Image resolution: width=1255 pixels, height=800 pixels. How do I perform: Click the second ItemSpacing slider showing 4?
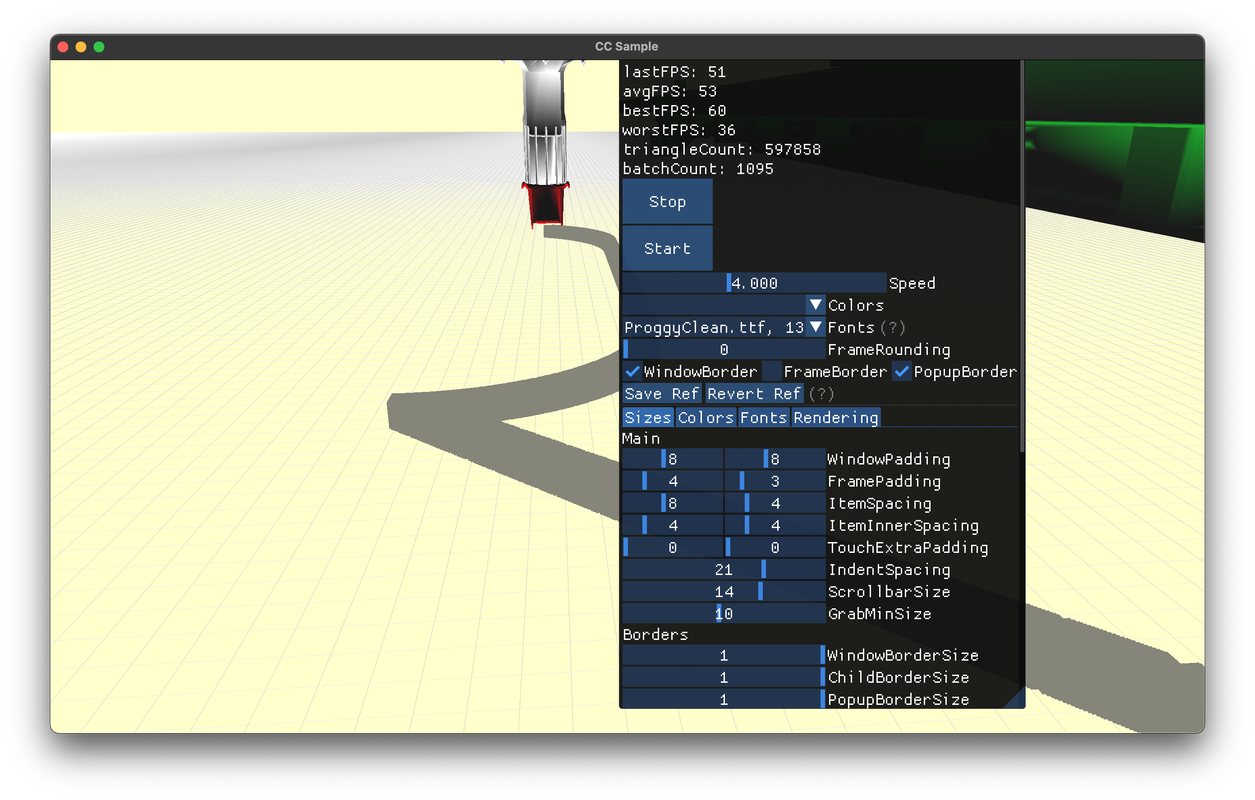(774, 503)
